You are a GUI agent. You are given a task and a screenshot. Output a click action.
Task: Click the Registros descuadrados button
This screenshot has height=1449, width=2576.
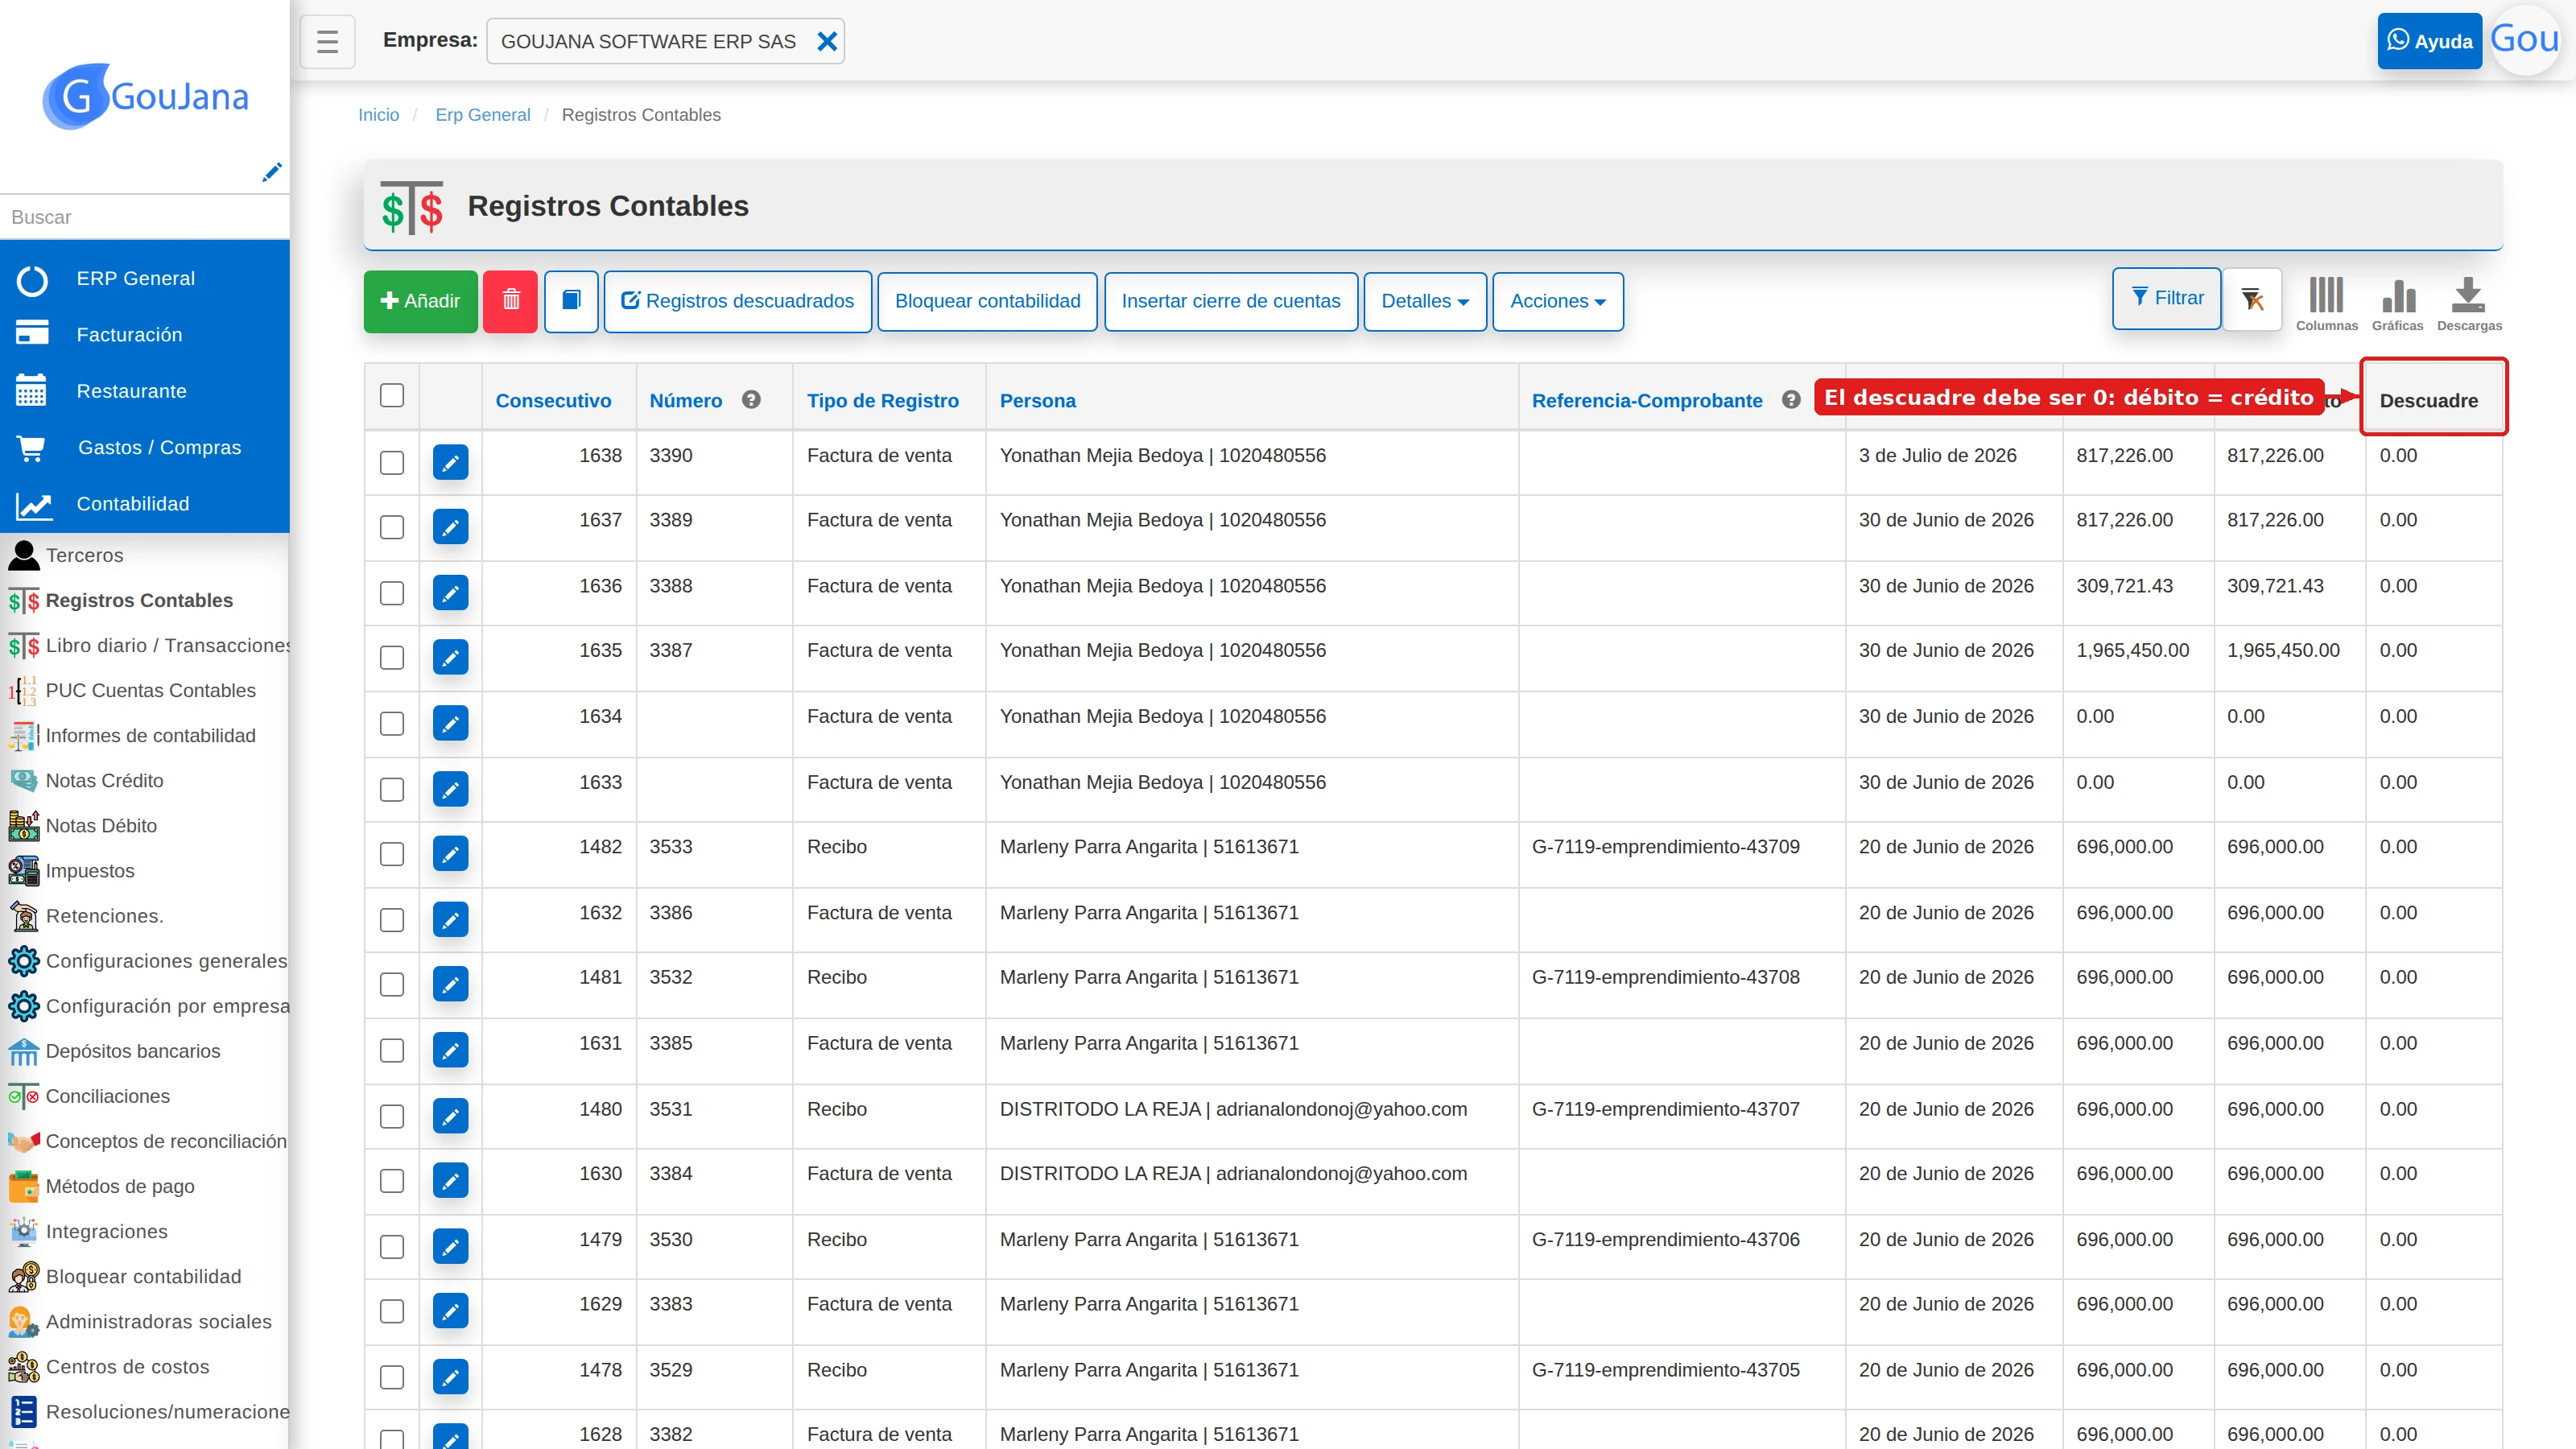tap(738, 301)
